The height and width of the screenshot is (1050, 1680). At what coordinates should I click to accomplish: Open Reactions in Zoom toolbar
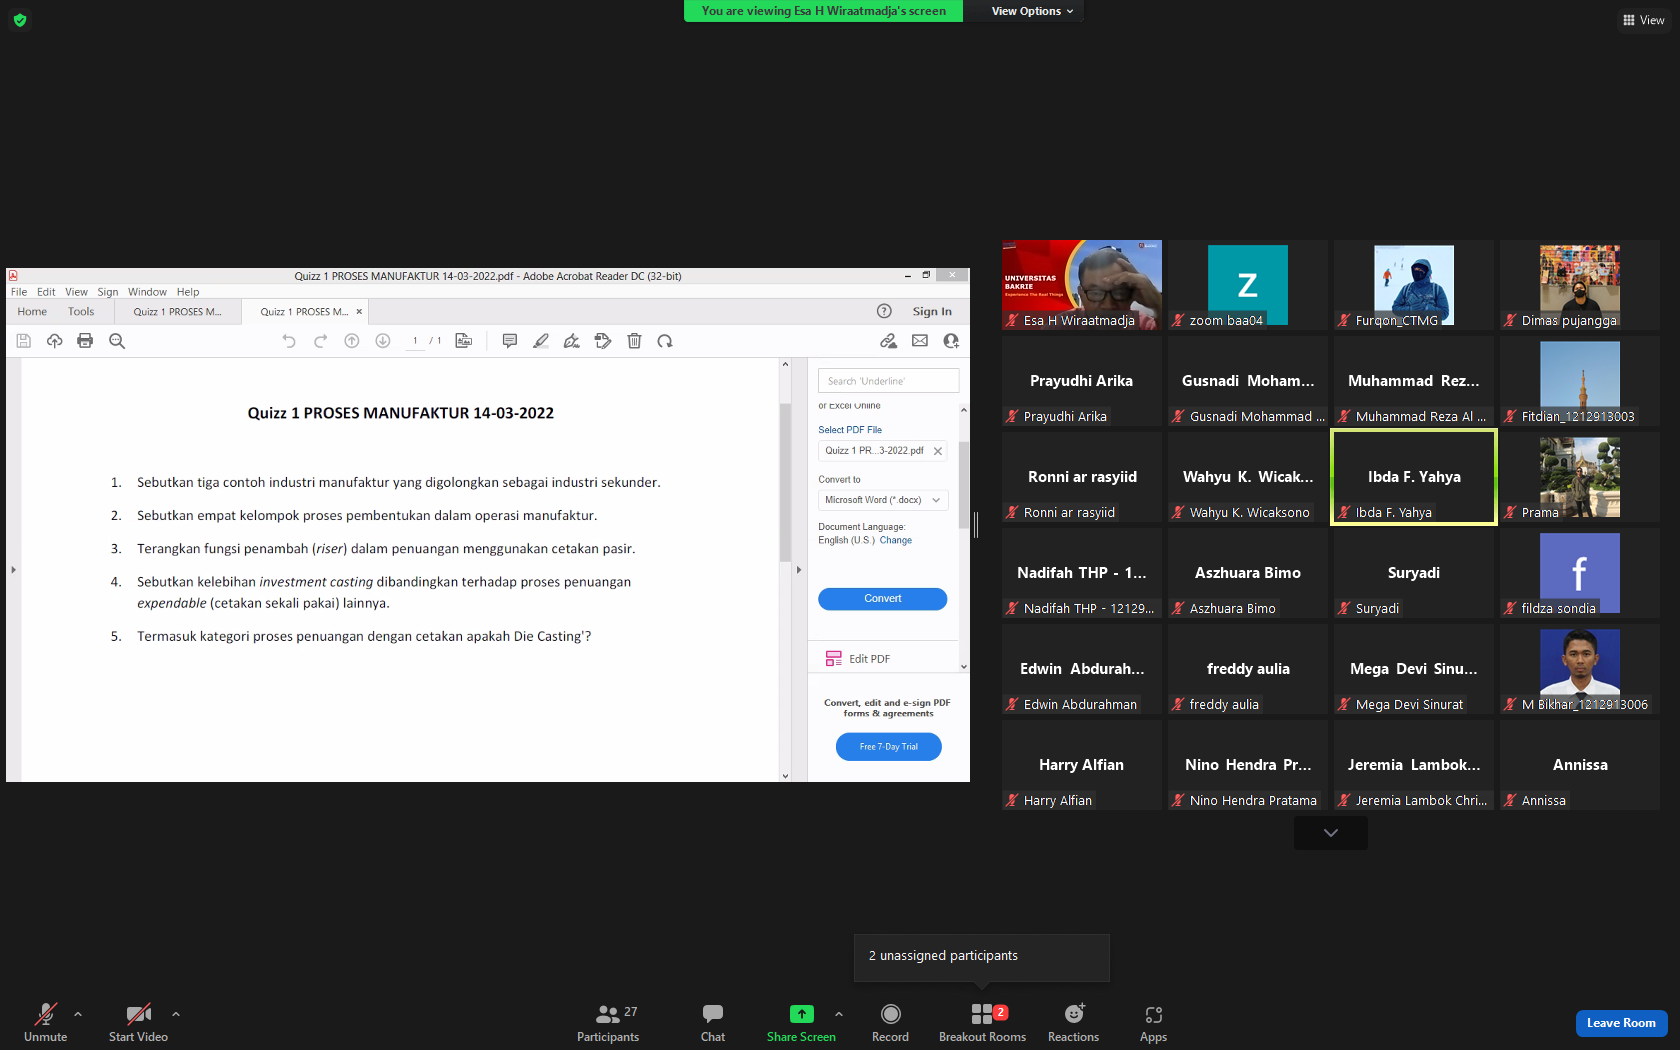1073,1024
